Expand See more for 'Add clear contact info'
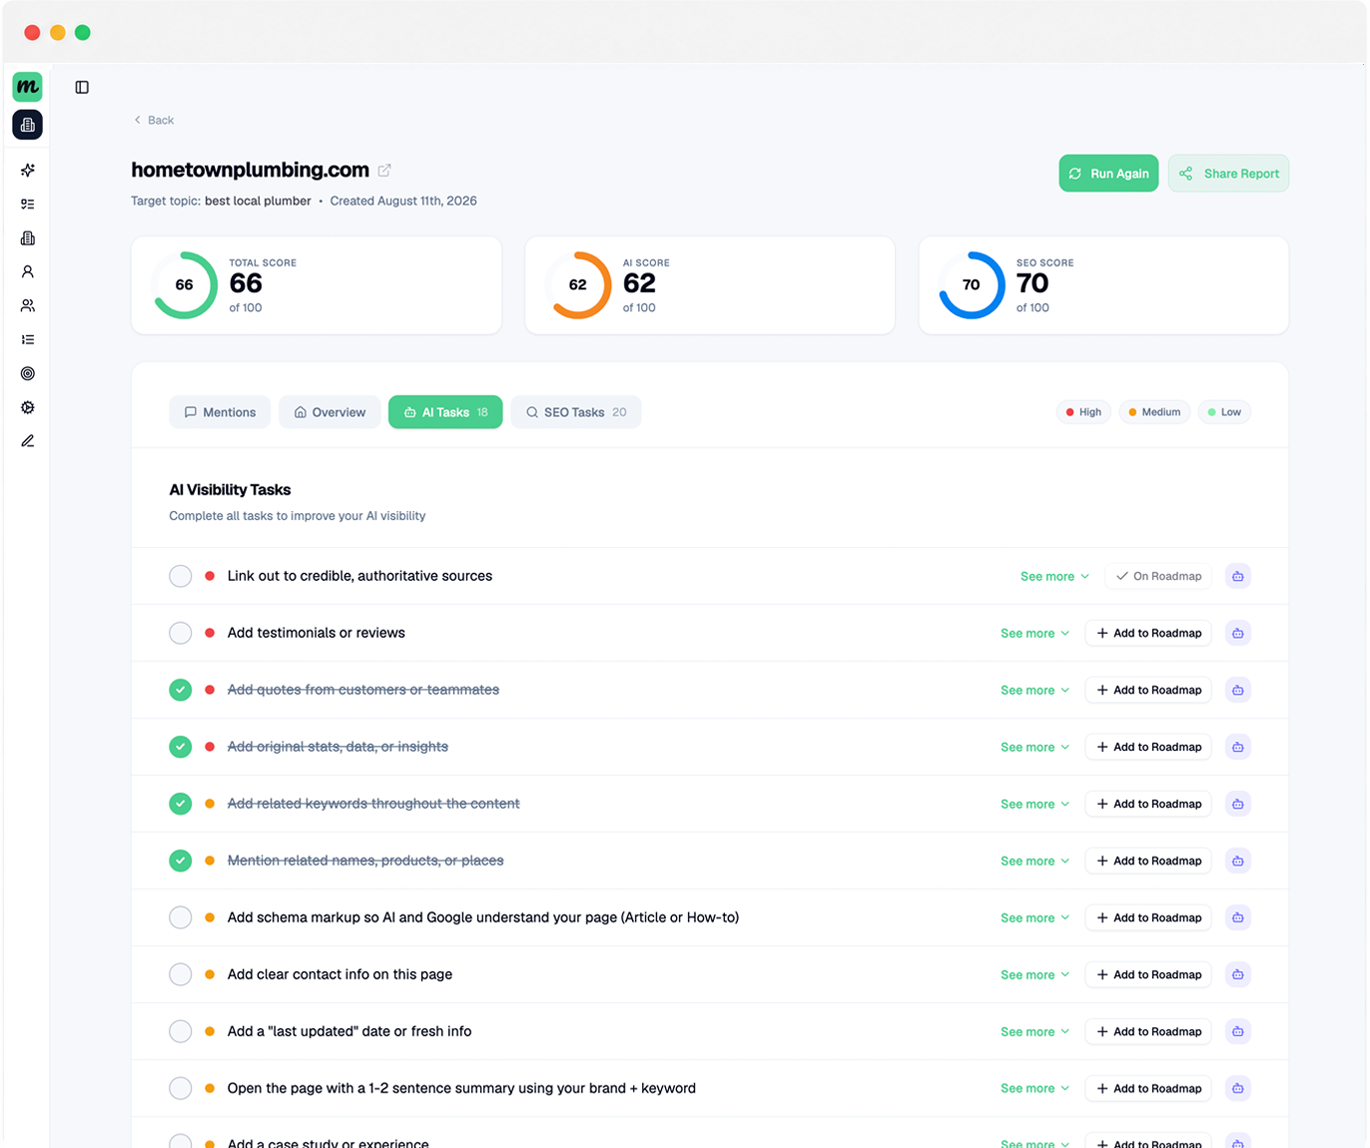The image size is (1370, 1148). click(x=1035, y=976)
